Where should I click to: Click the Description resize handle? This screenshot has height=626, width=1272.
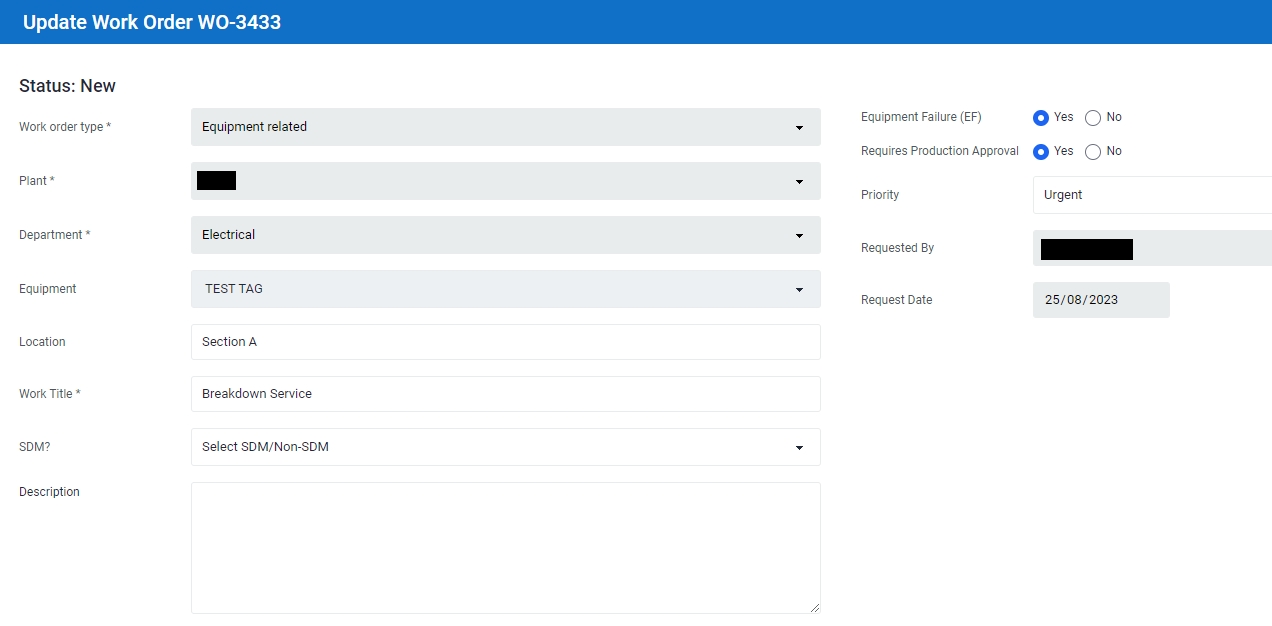814,607
